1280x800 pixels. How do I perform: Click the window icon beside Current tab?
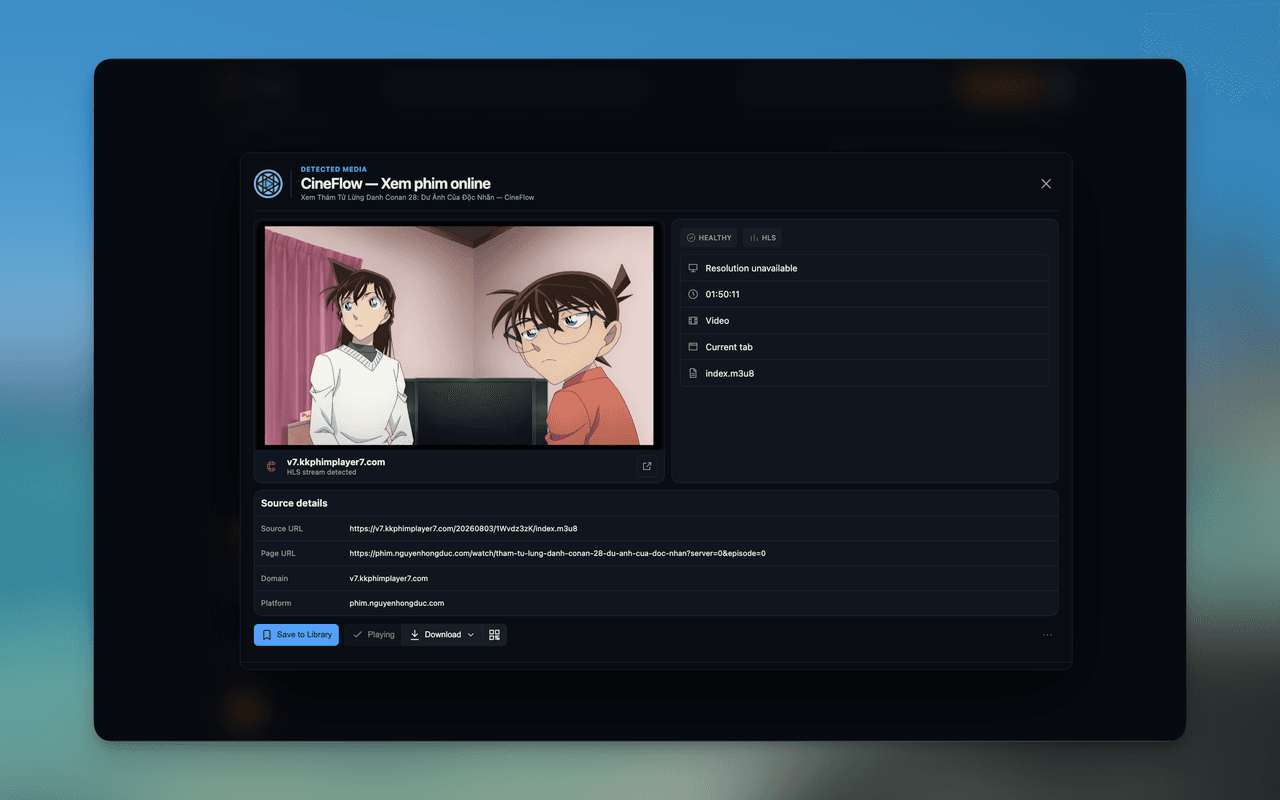(x=692, y=347)
